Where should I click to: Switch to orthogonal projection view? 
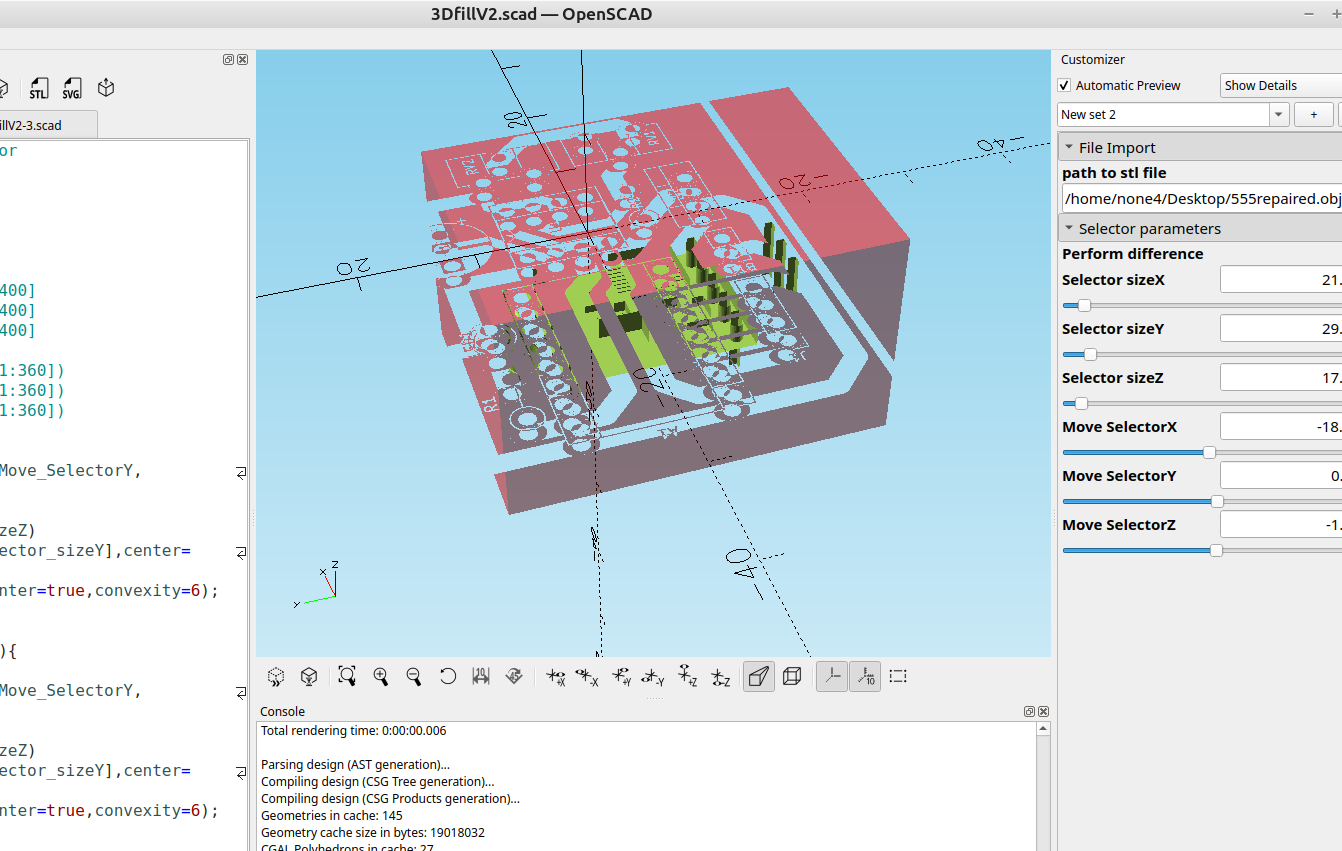click(792, 676)
